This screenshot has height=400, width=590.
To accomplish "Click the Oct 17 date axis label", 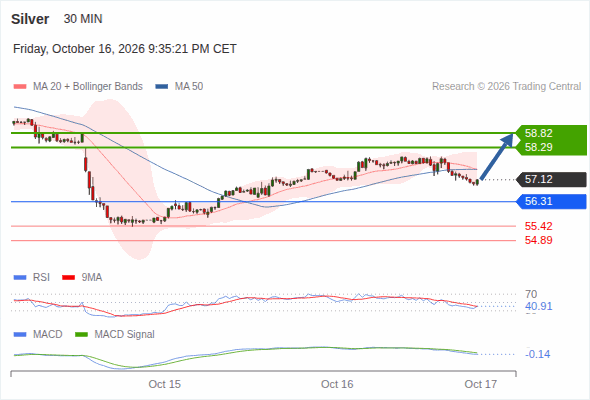I will (x=481, y=384).
